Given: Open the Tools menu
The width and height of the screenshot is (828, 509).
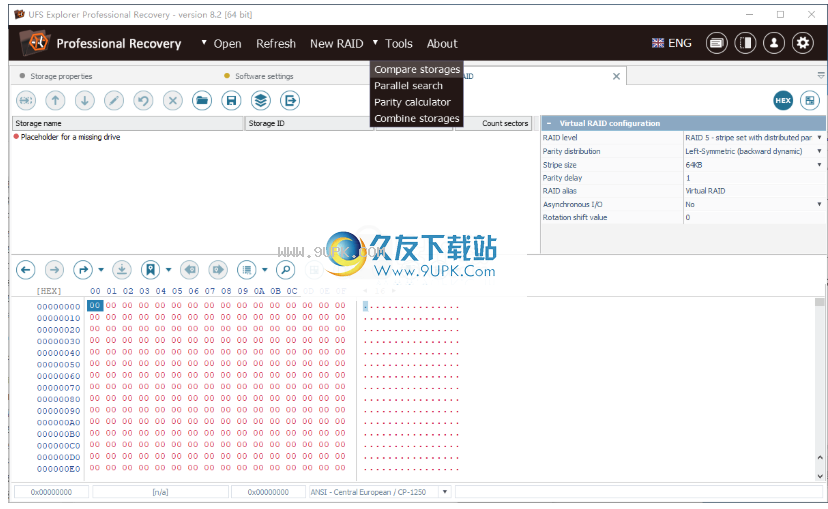Looking at the screenshot, I should click(398, 43).
